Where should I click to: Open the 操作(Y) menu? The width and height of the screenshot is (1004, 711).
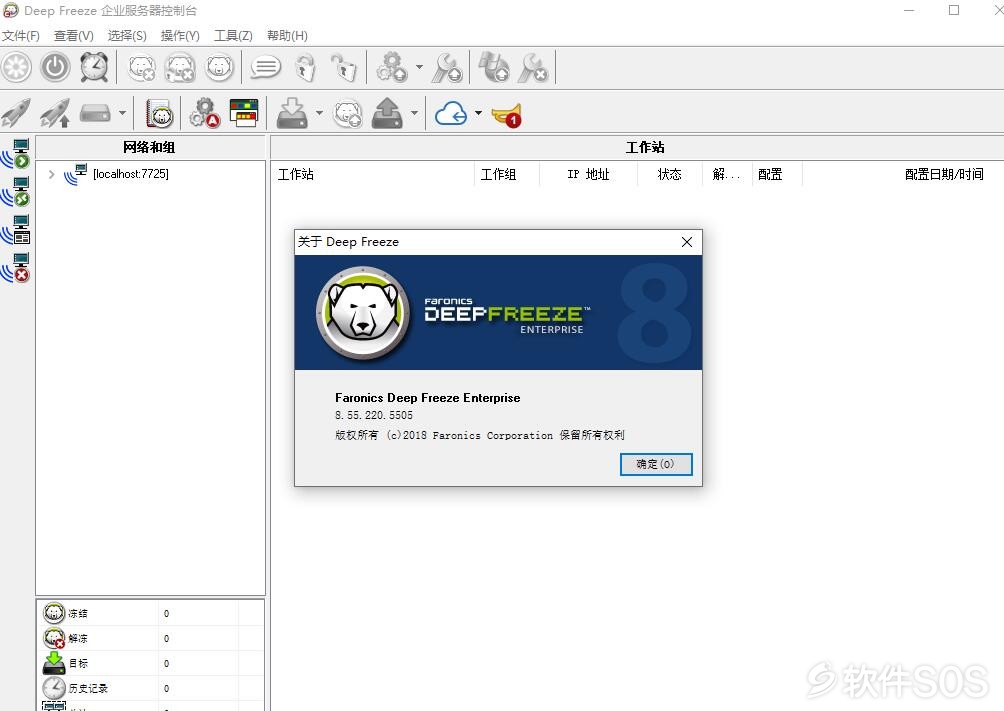tap(180, 36)
